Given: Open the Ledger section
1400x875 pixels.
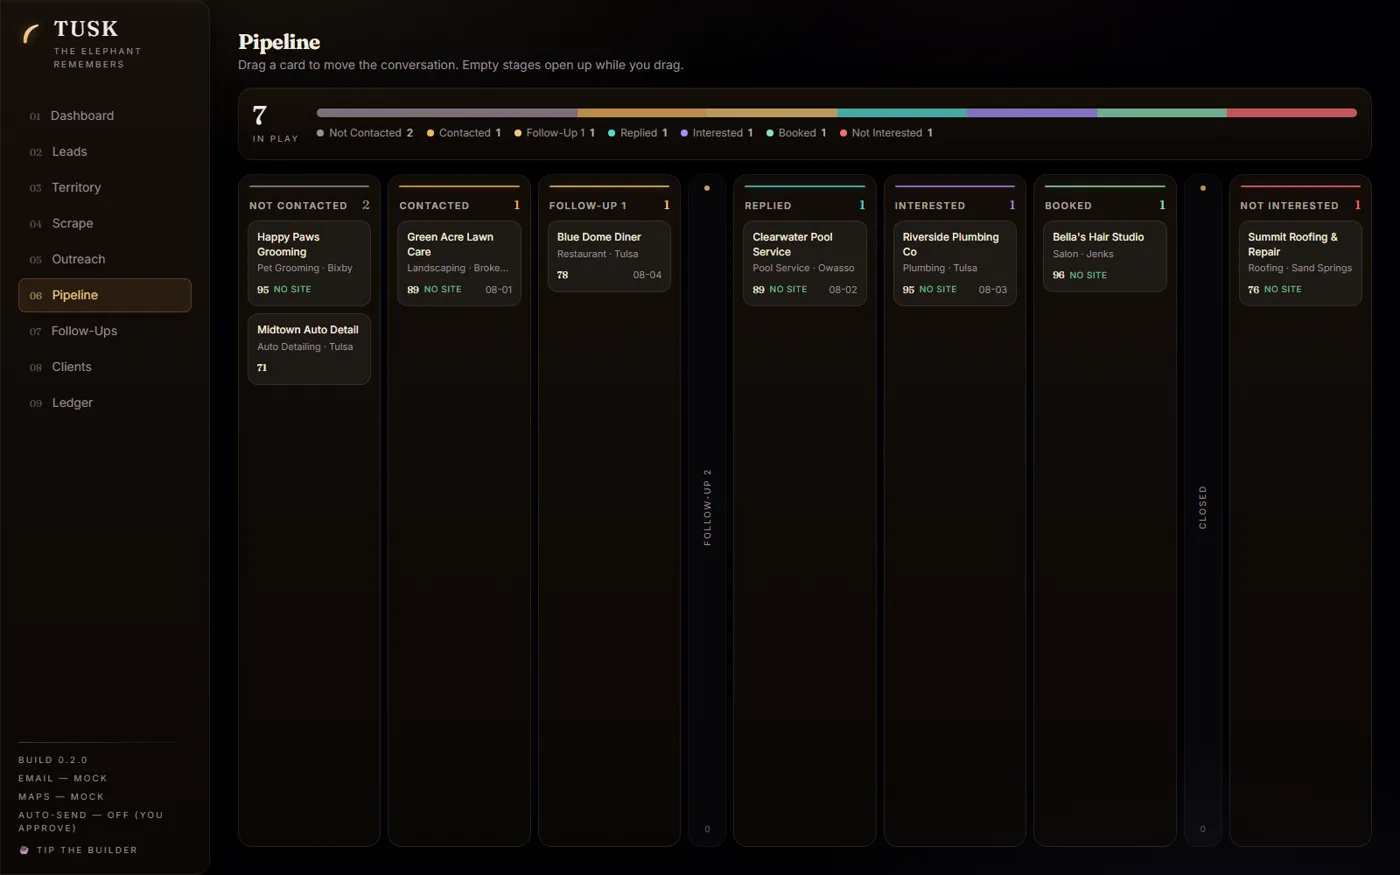Looking at the screenshot, I should point(104,403).
